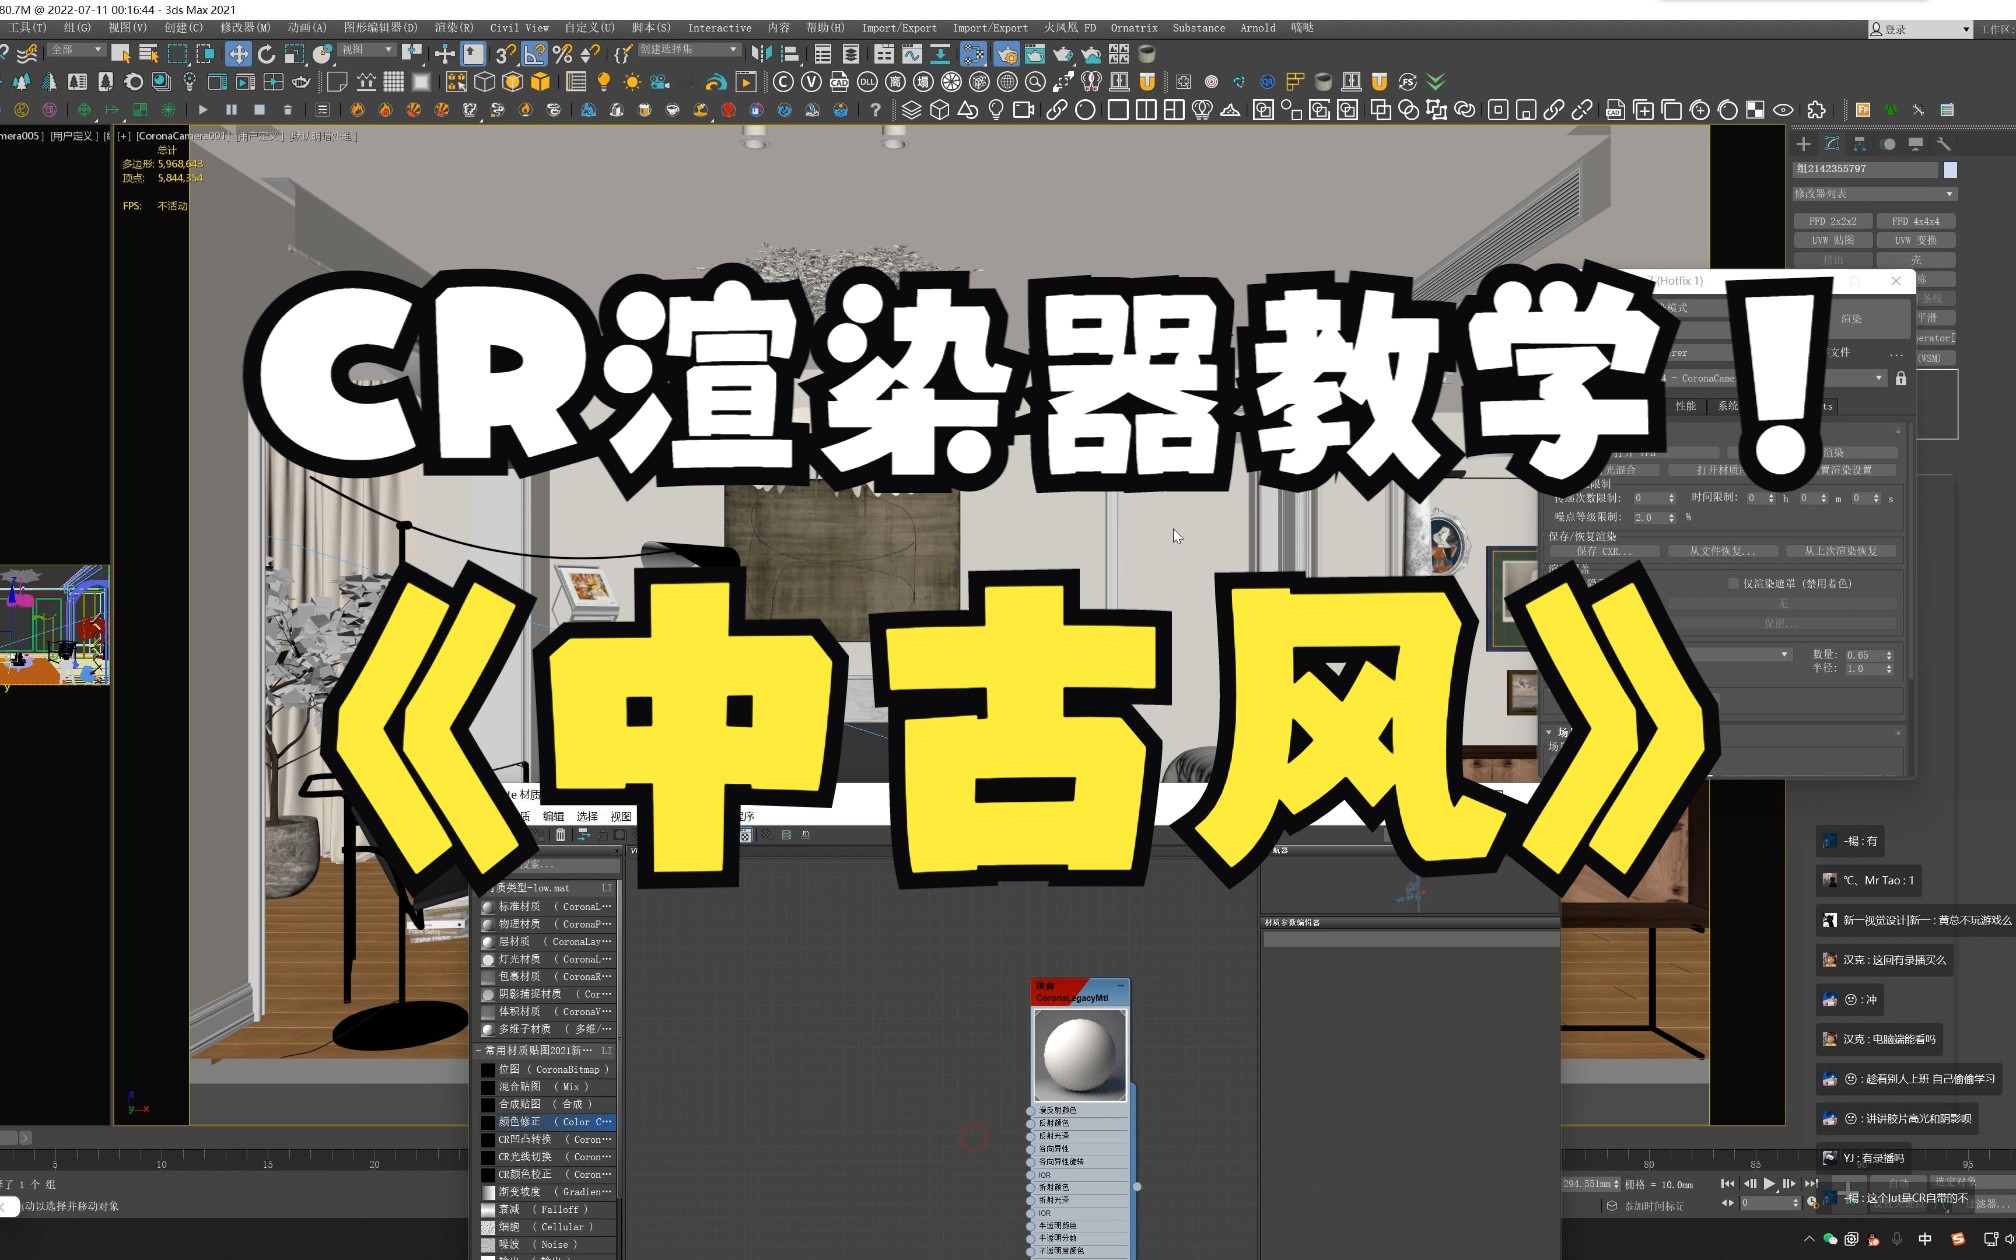Click the simulation stop icon
Screen dimensions: 2016x1260
click(x=259, y=110)
